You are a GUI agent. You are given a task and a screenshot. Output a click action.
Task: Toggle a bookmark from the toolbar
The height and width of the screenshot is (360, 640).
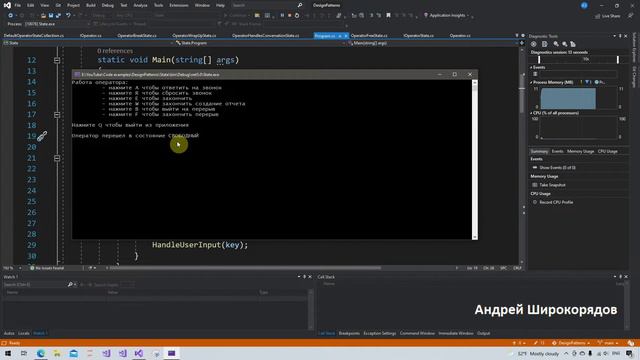click(388, 16)
